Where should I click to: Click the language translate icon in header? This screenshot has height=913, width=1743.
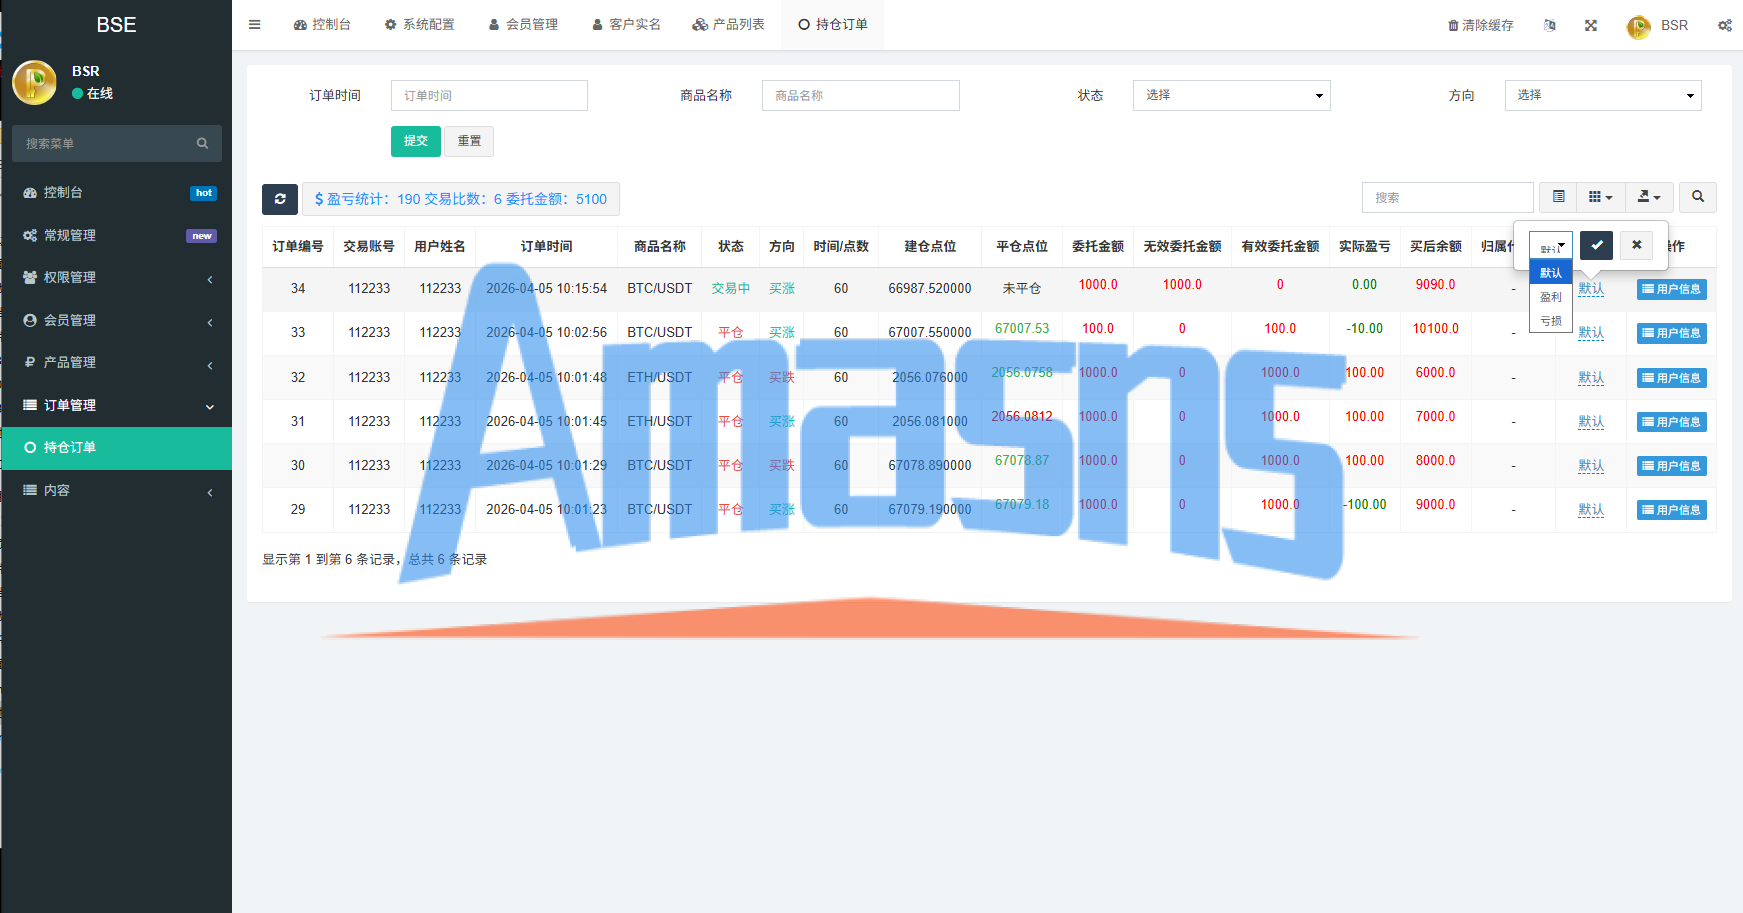tap(1550, 25)
